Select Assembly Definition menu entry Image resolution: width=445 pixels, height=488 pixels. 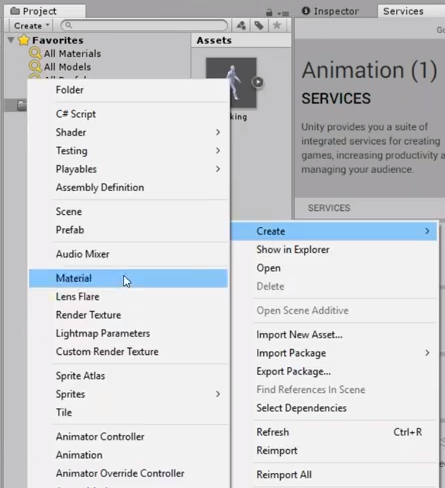(x=129, y=187)
